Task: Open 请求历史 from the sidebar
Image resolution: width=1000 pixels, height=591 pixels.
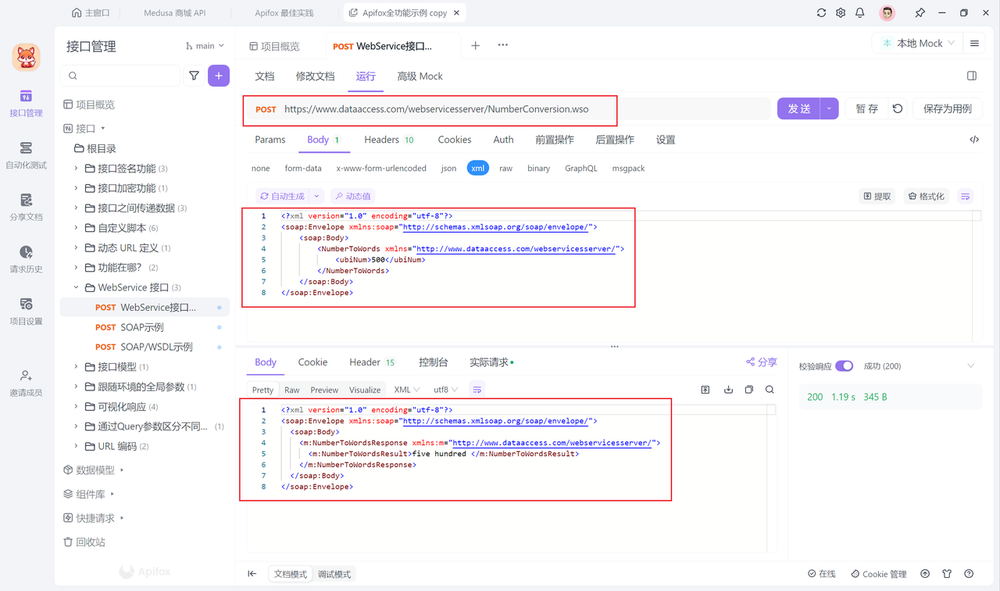Action: click(x=26, y=260)
